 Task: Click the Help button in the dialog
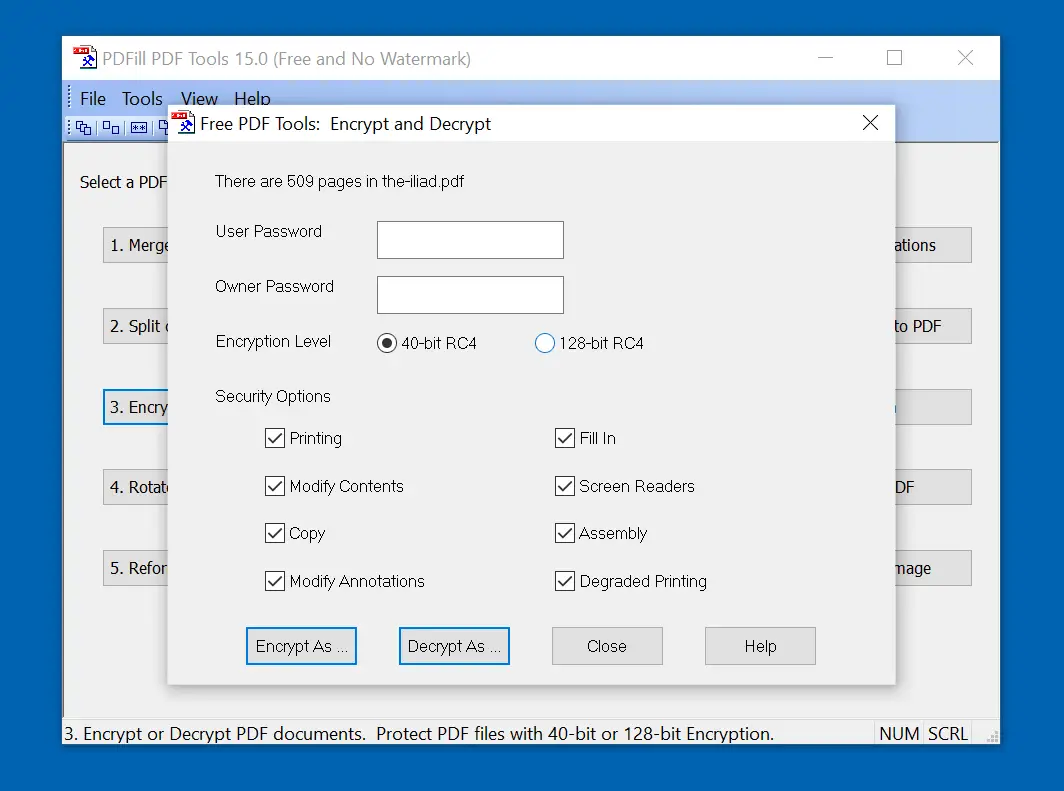[x=760, y=646]
